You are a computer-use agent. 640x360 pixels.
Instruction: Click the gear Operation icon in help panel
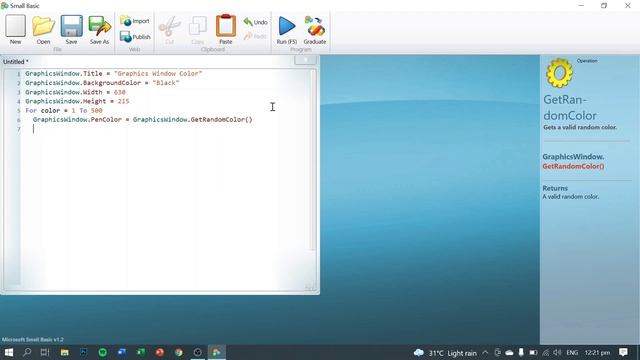click(559, 73)
